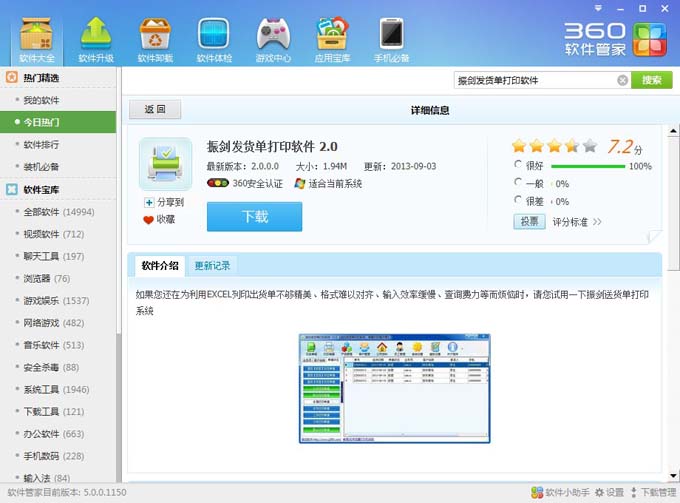This screenshot has width=680, height=503.
Task: Open 系统工具 (1946) category
Action: tap(58, 389)
